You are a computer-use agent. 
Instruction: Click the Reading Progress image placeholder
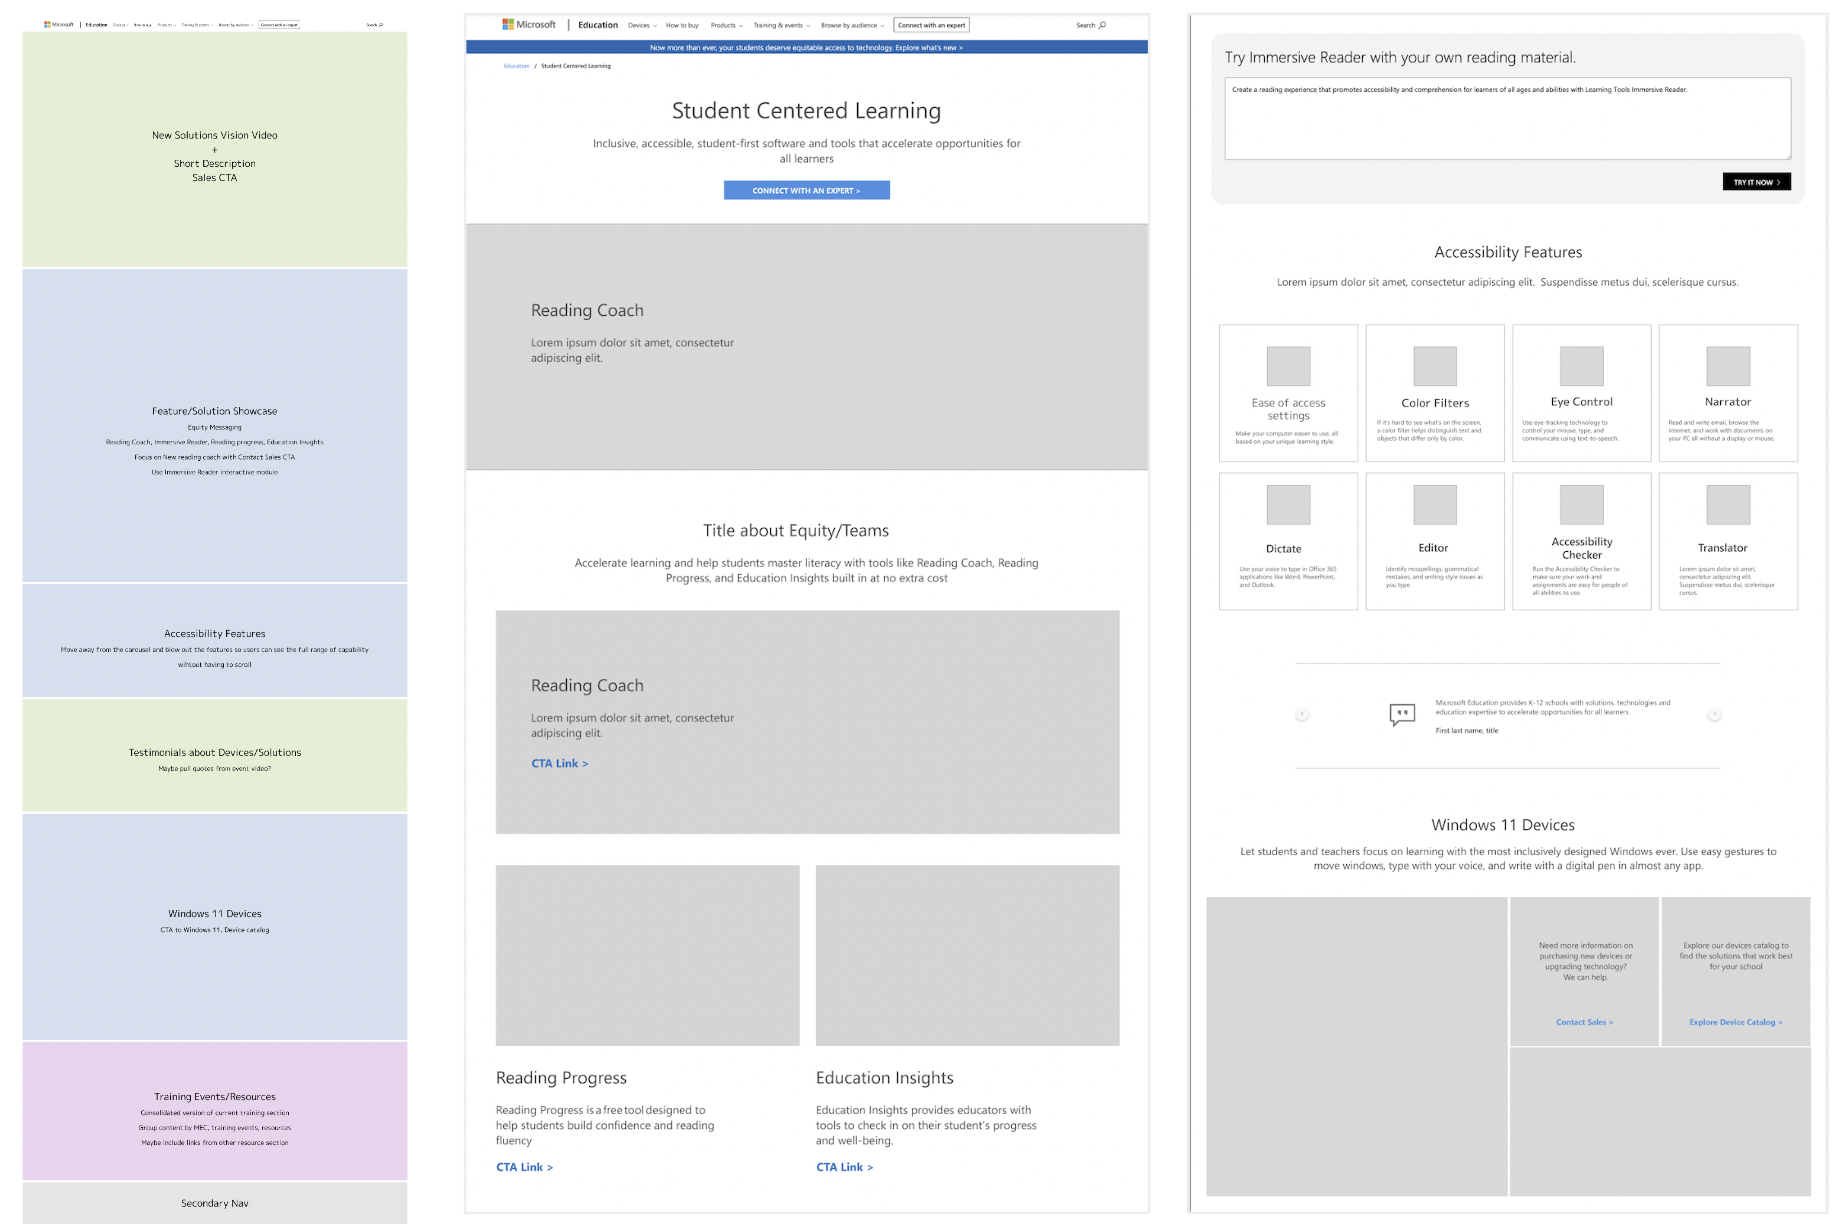648,955
